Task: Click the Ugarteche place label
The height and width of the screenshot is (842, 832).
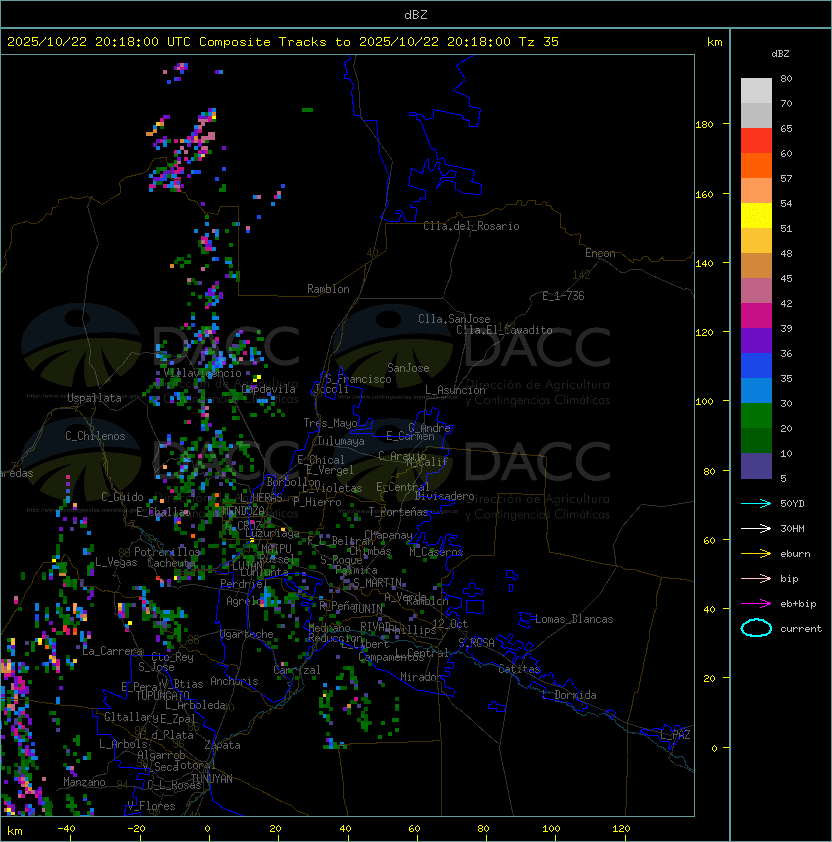Action: point(247,634)
